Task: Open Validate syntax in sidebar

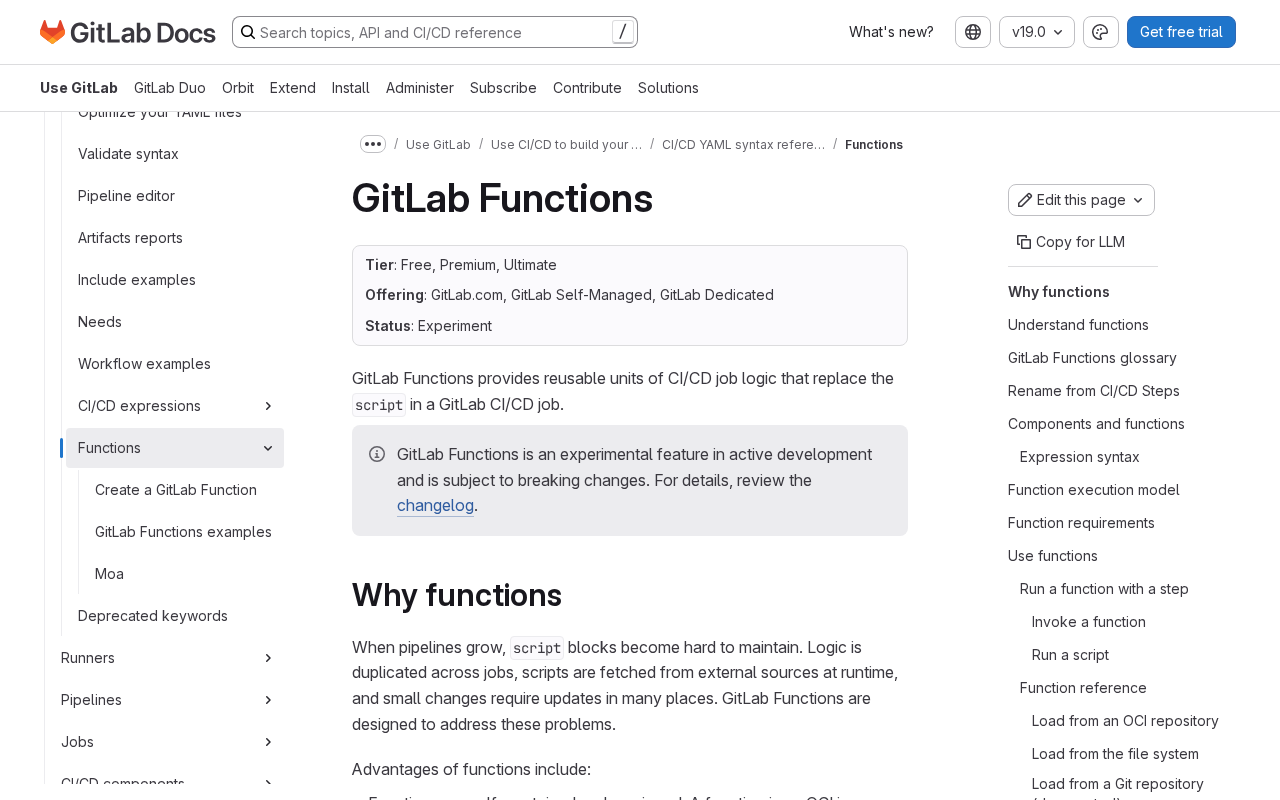Action: [x=128, y=154]
